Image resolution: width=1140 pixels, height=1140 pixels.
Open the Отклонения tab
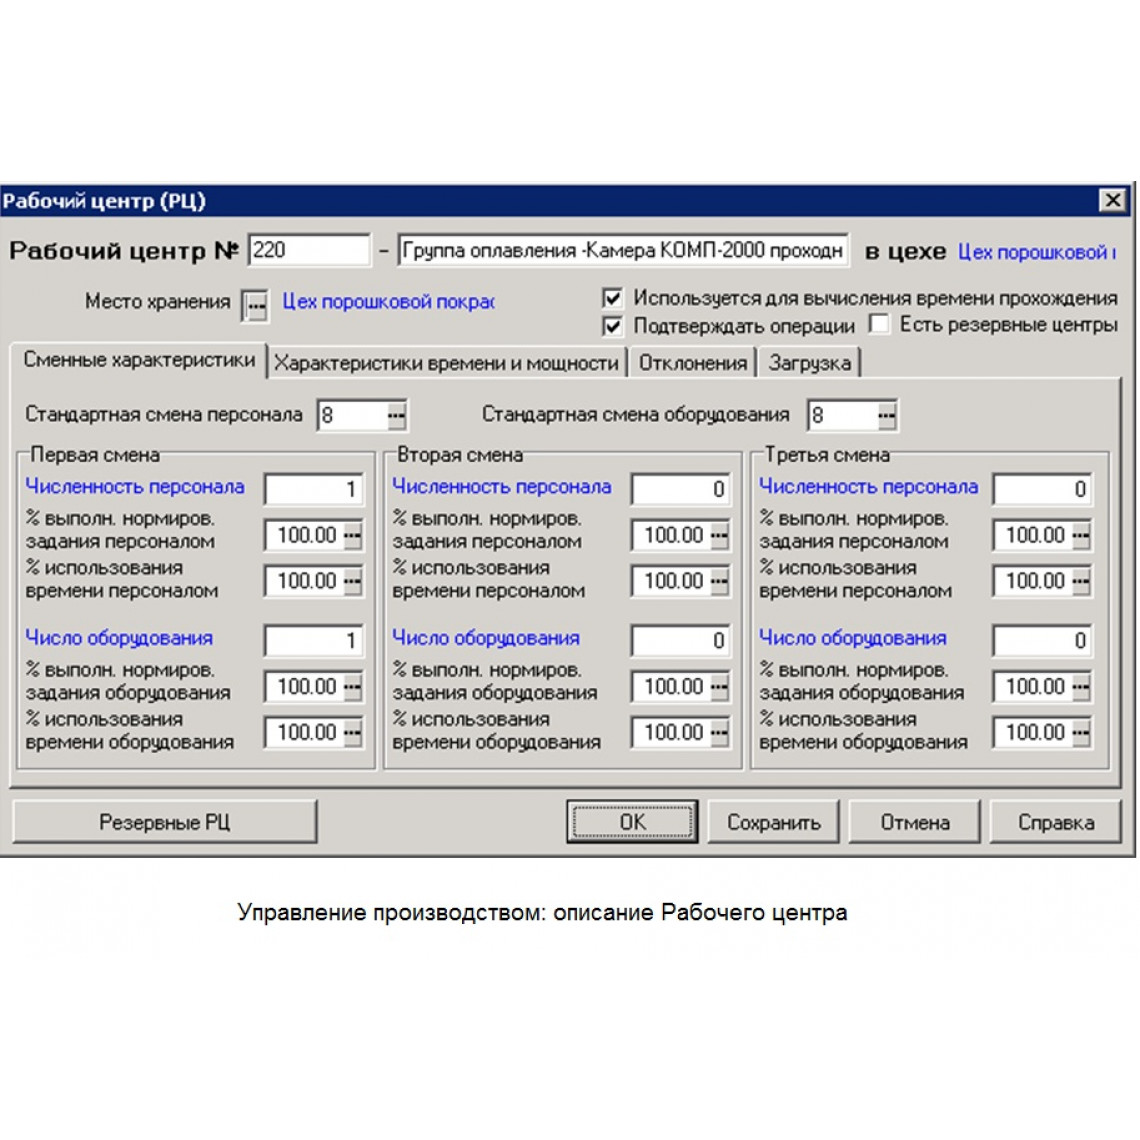point(692,363)
